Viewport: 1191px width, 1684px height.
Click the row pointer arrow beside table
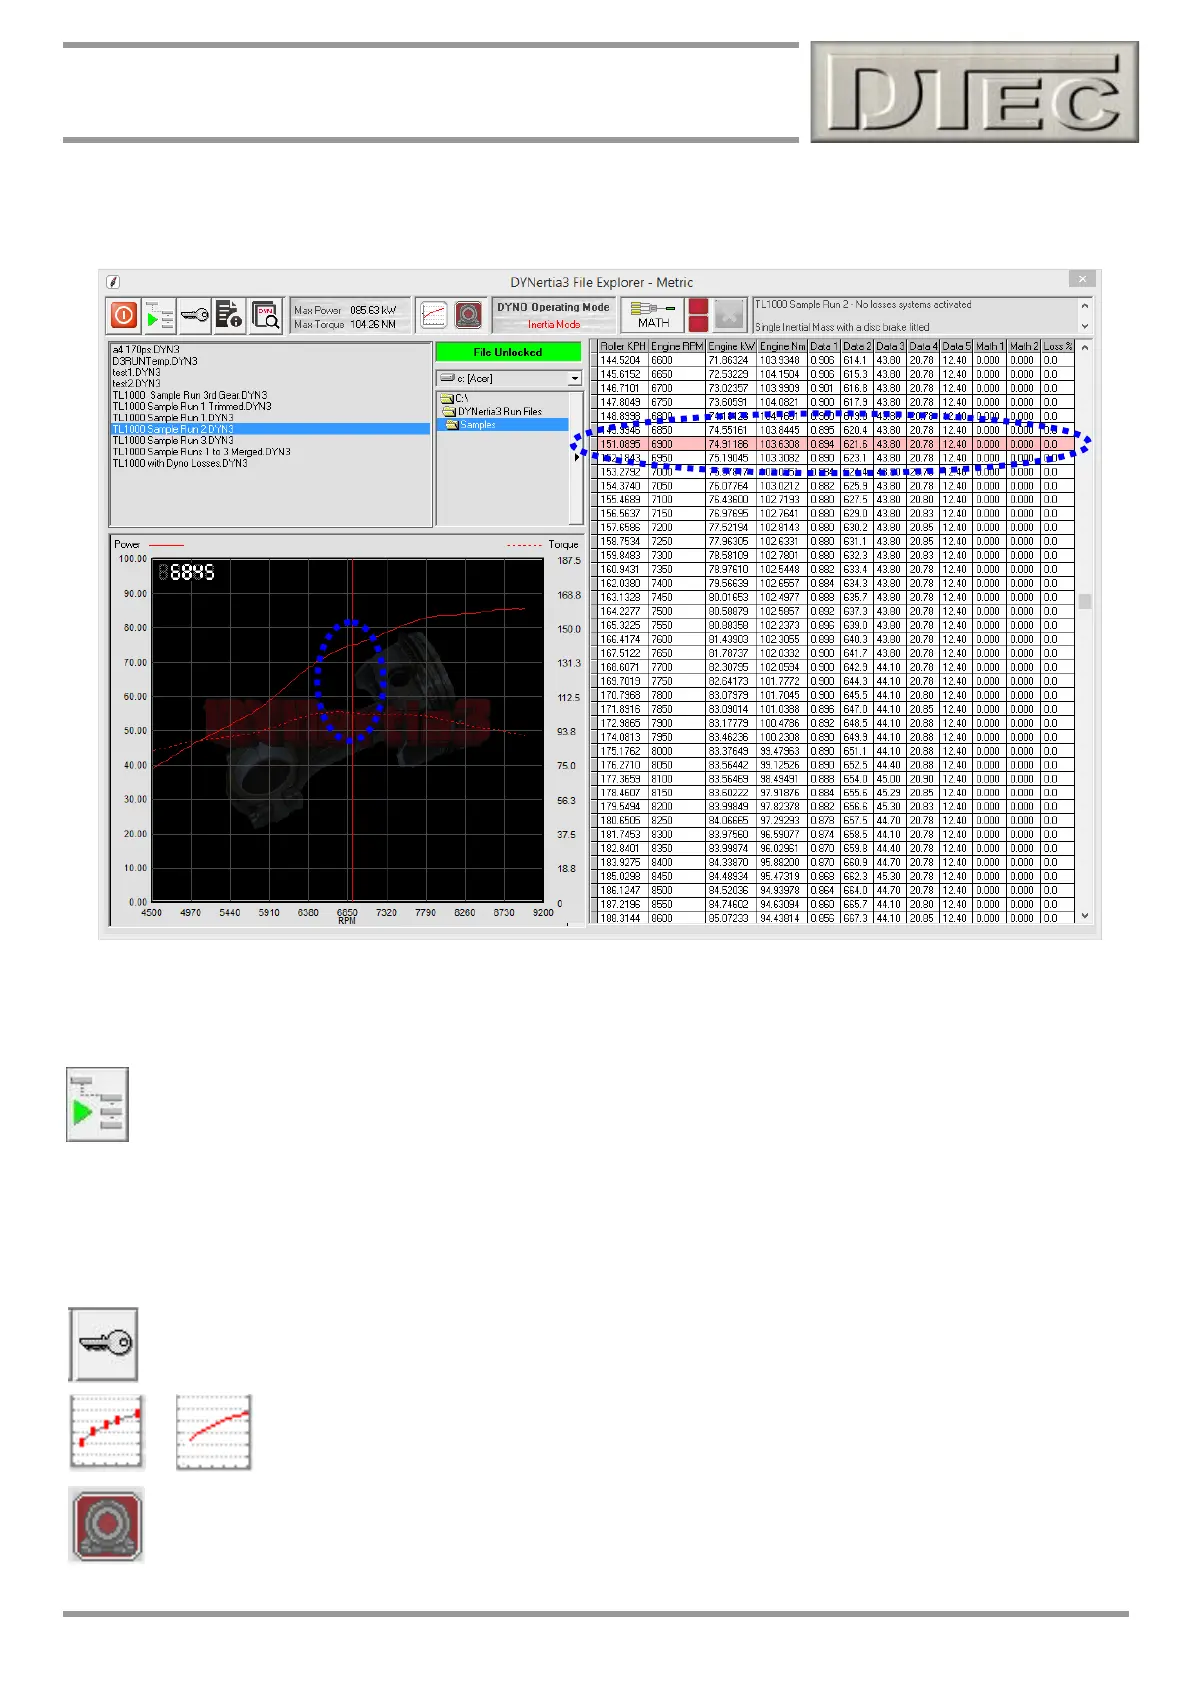pyautogui.click(x=577, y=458)
